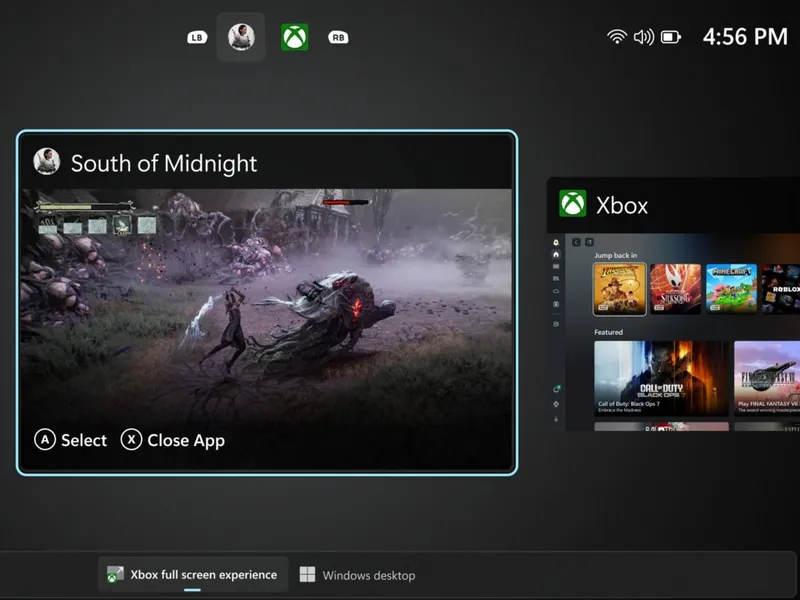This screenshot has height=600, width=800.
Task: Click the battery icon in the status bar
Action: [x=671, y=37]
